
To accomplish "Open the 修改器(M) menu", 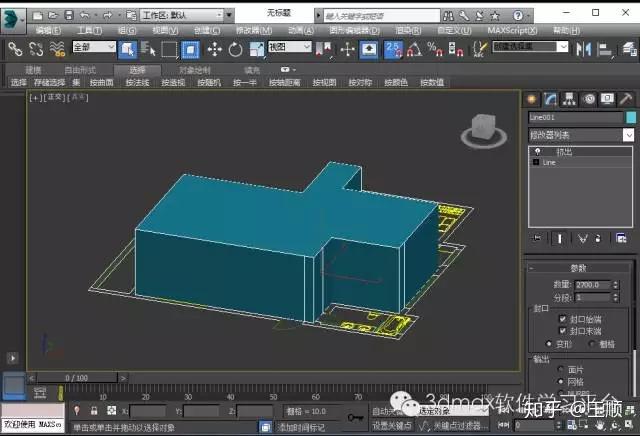I will [x=254, y=31].
